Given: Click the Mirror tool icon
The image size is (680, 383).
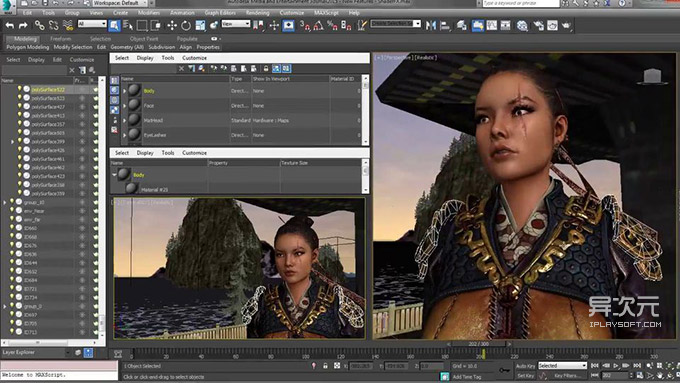Looking at the screenshot, I should point(431,26).
